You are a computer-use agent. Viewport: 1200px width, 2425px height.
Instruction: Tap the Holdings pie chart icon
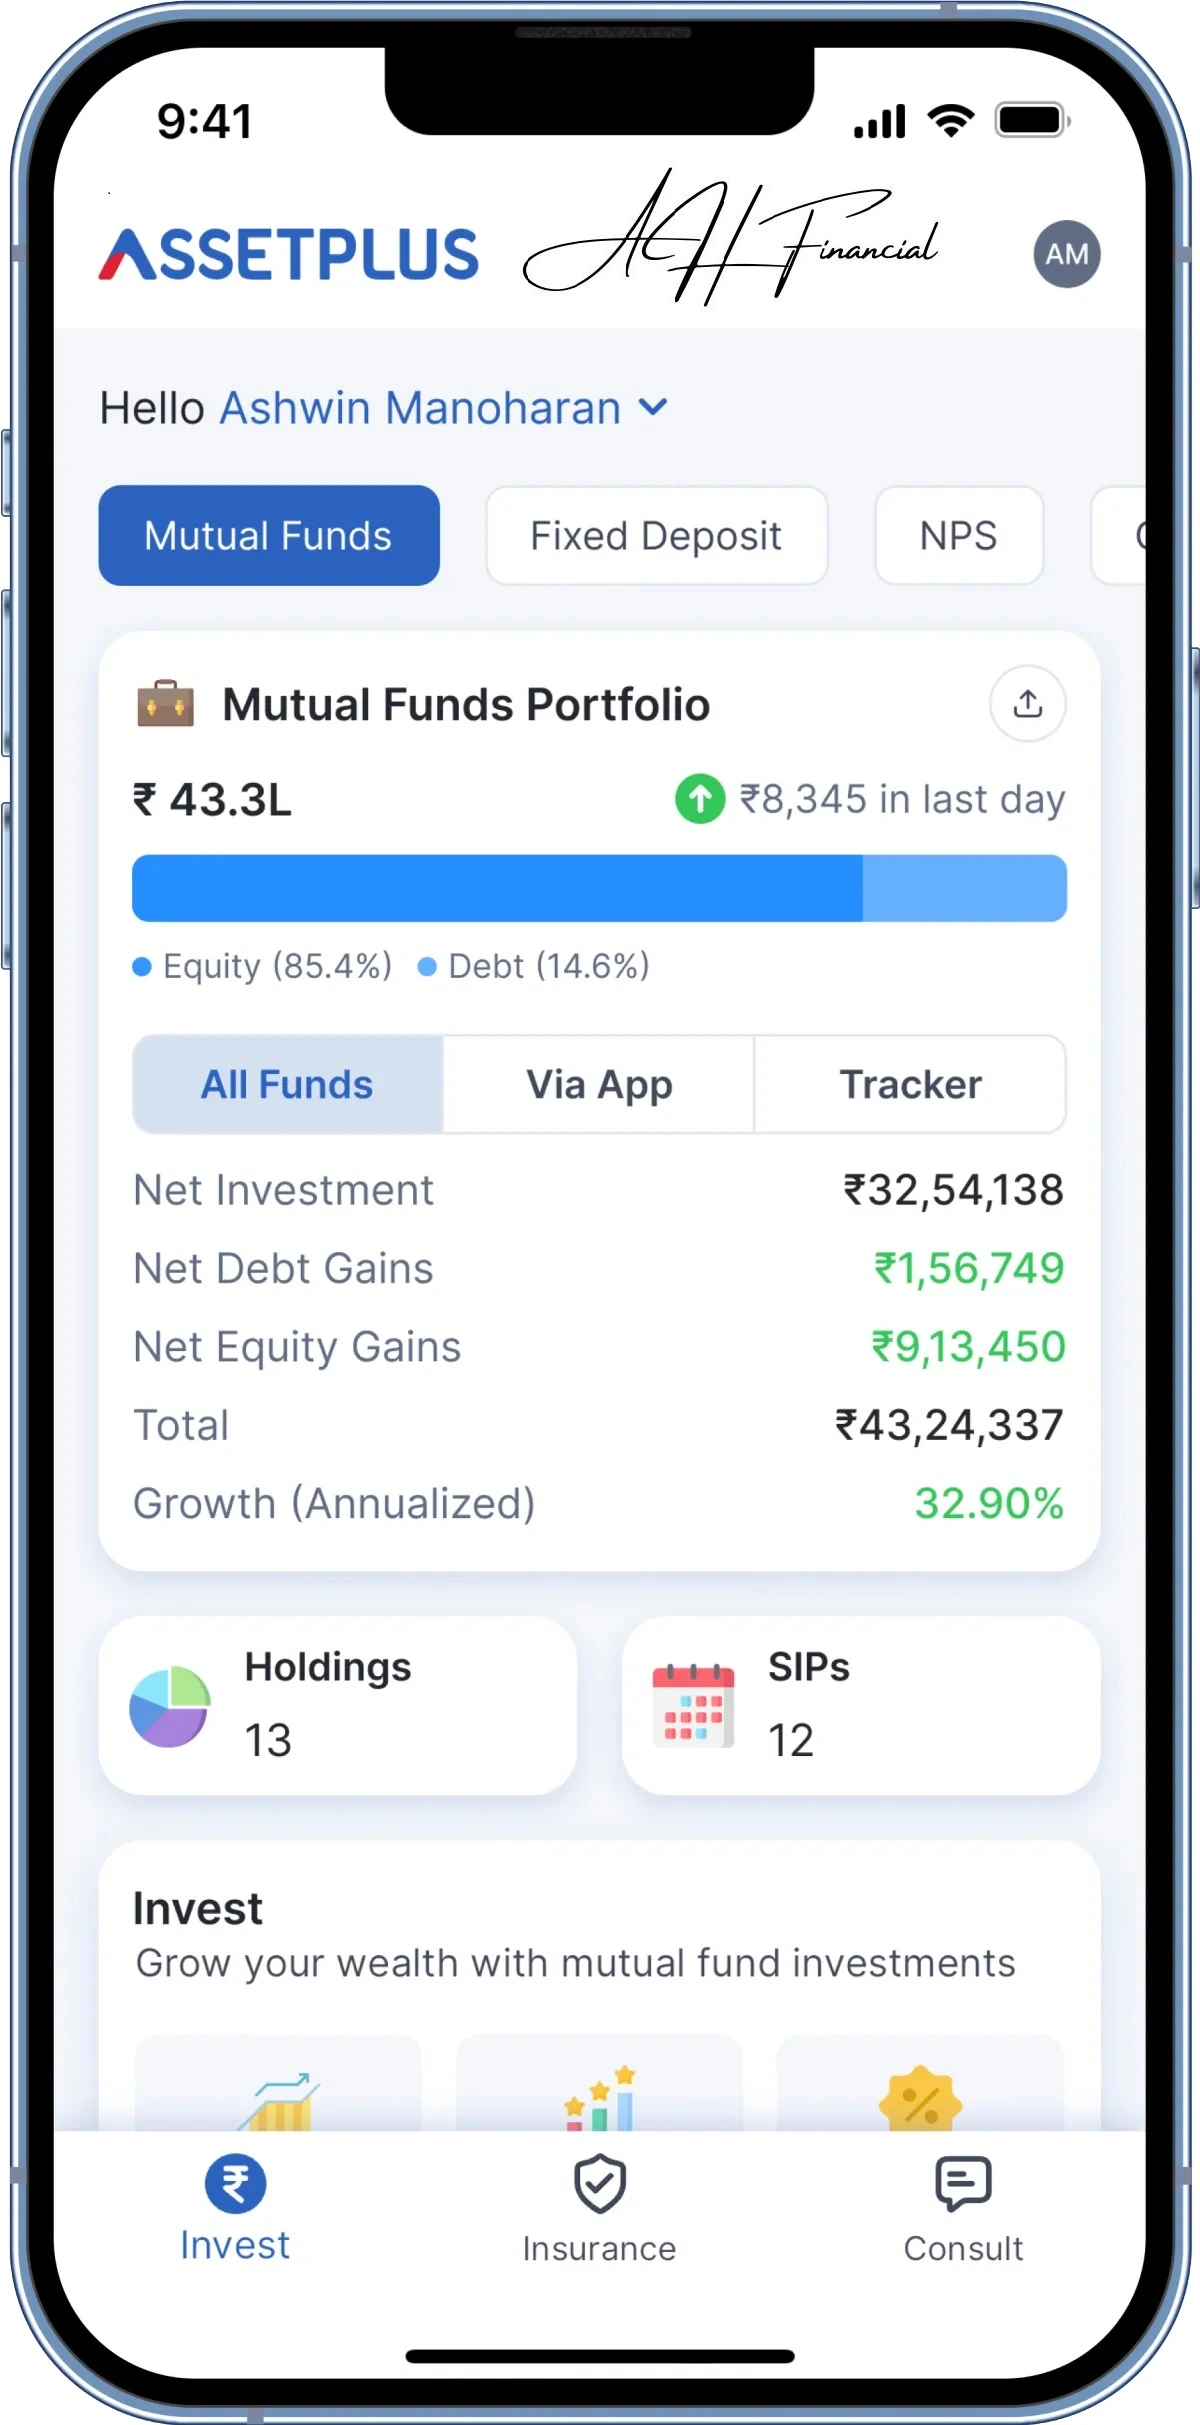tap(170, 1706)
